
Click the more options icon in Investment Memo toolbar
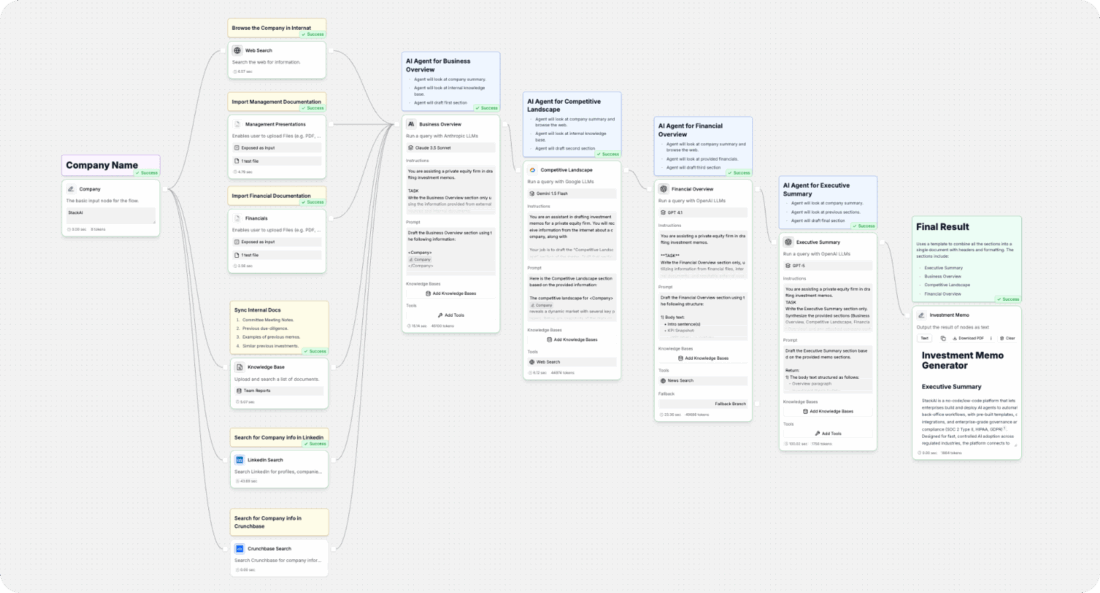(x=991, y=338)
